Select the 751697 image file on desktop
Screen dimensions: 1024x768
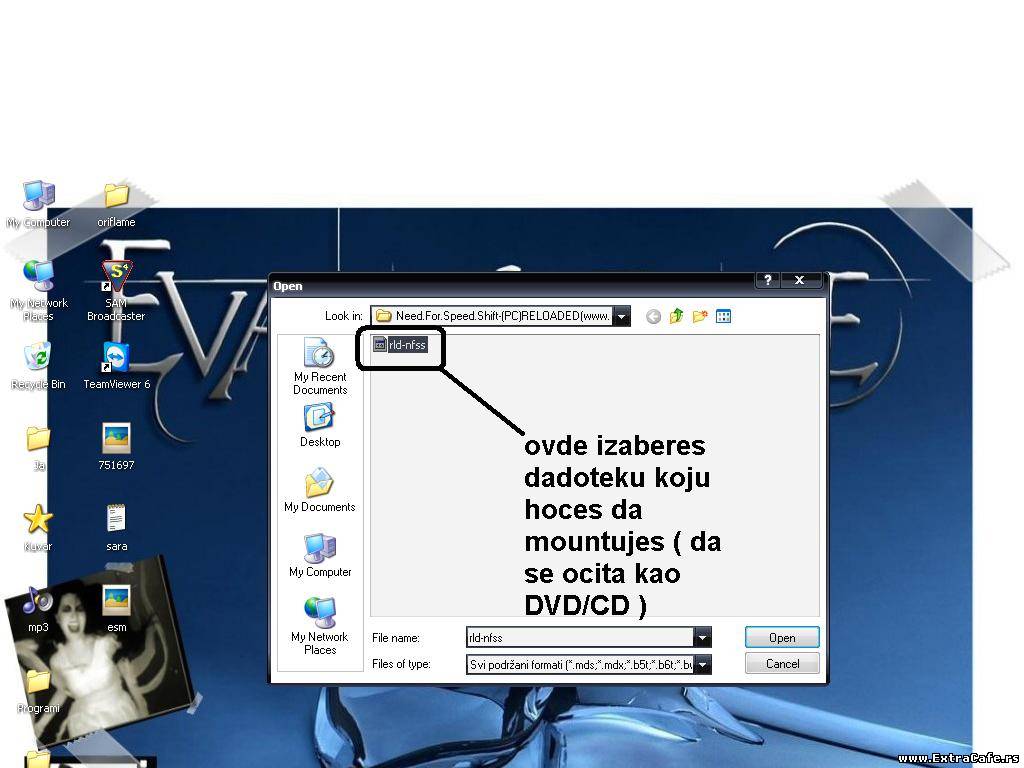116,447
